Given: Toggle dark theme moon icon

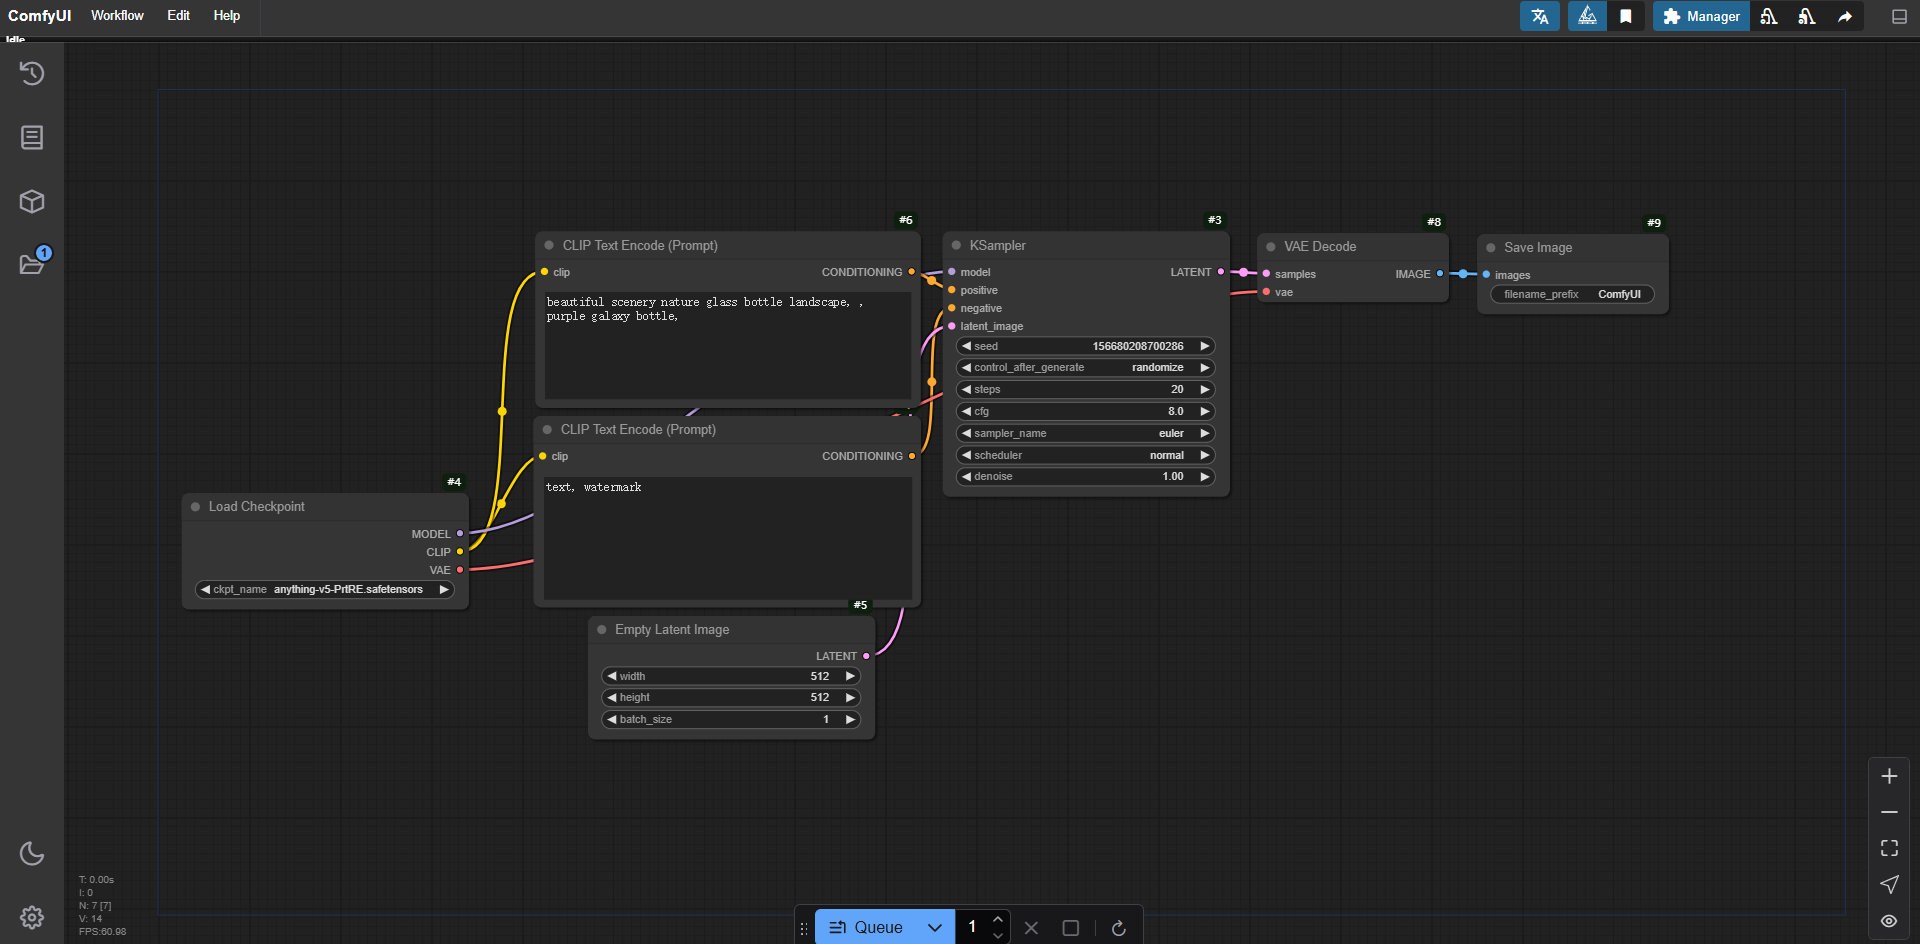Looking at the screenshot, I should tap(32, 853).
